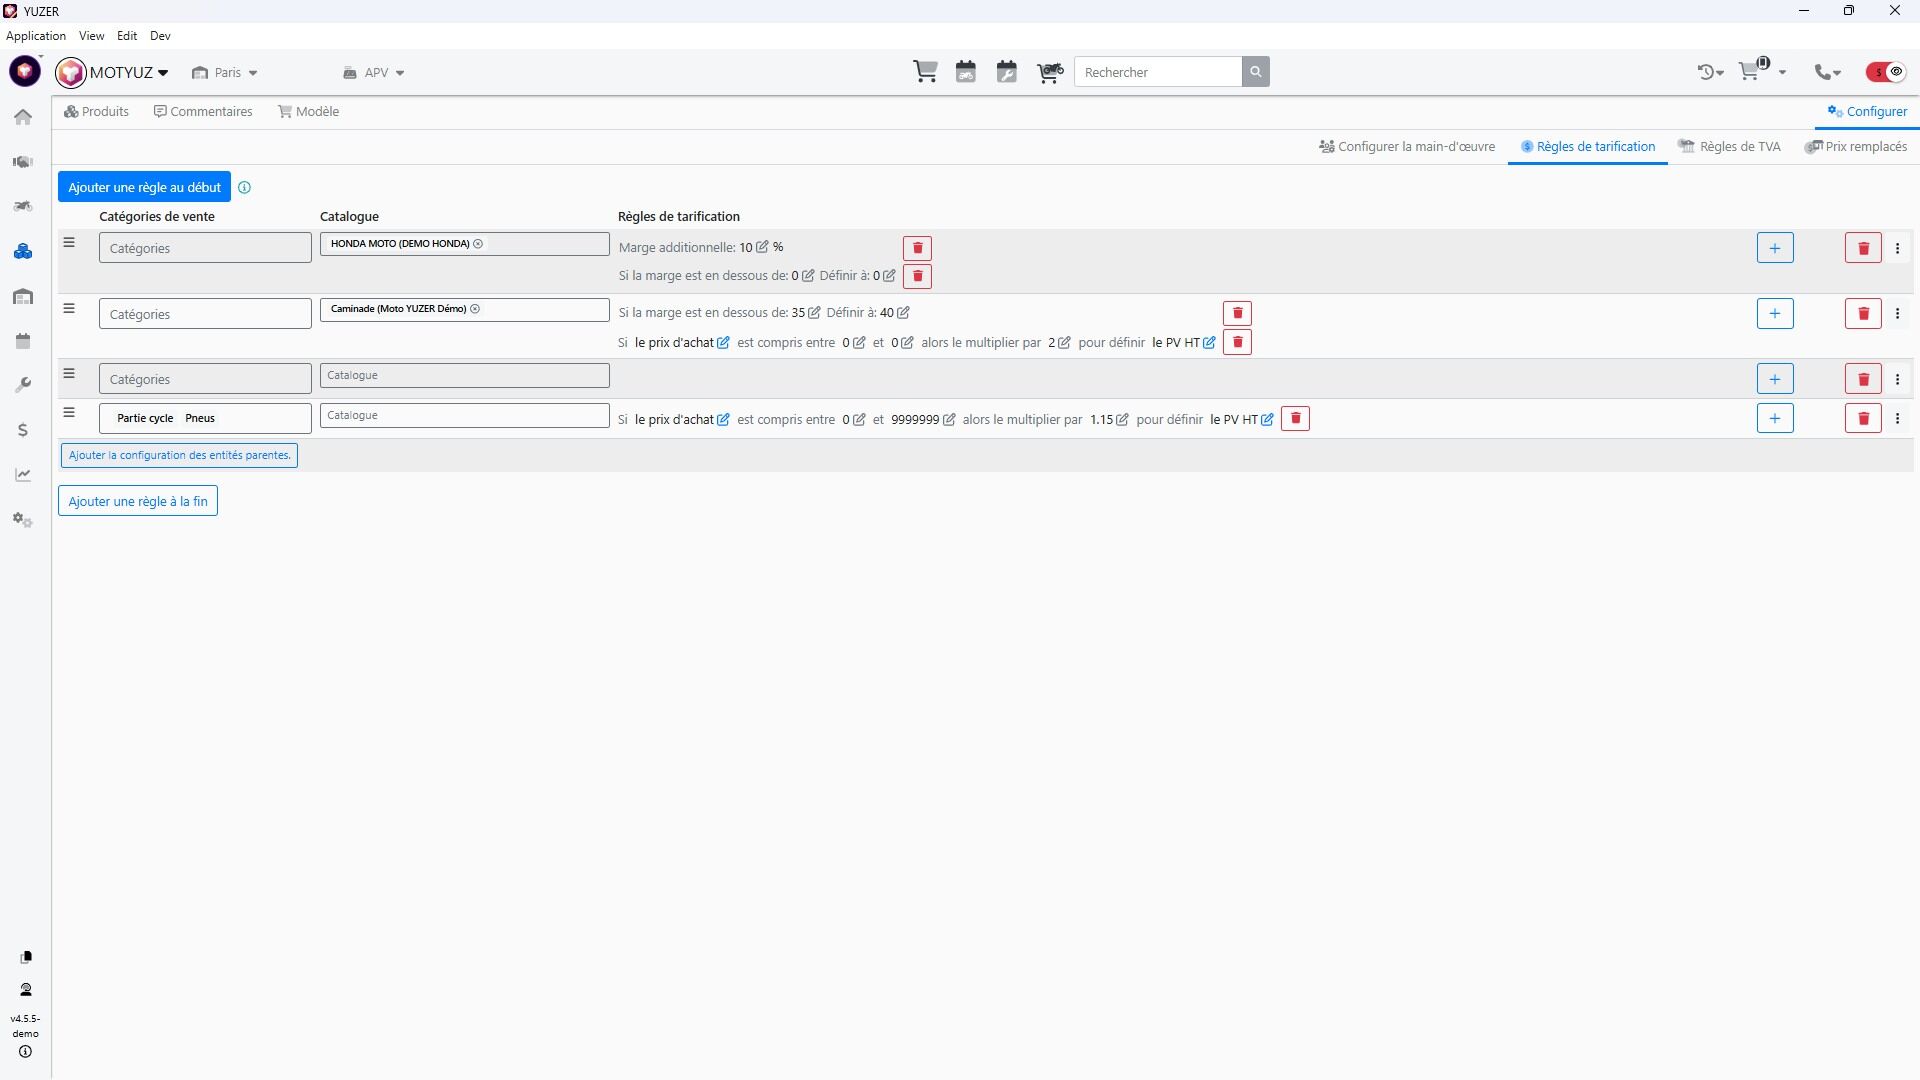Viewport: 1920px width, 1080px height.
Task: Edit the Marge additionnelle 10 value
Action: click(762, 247)
